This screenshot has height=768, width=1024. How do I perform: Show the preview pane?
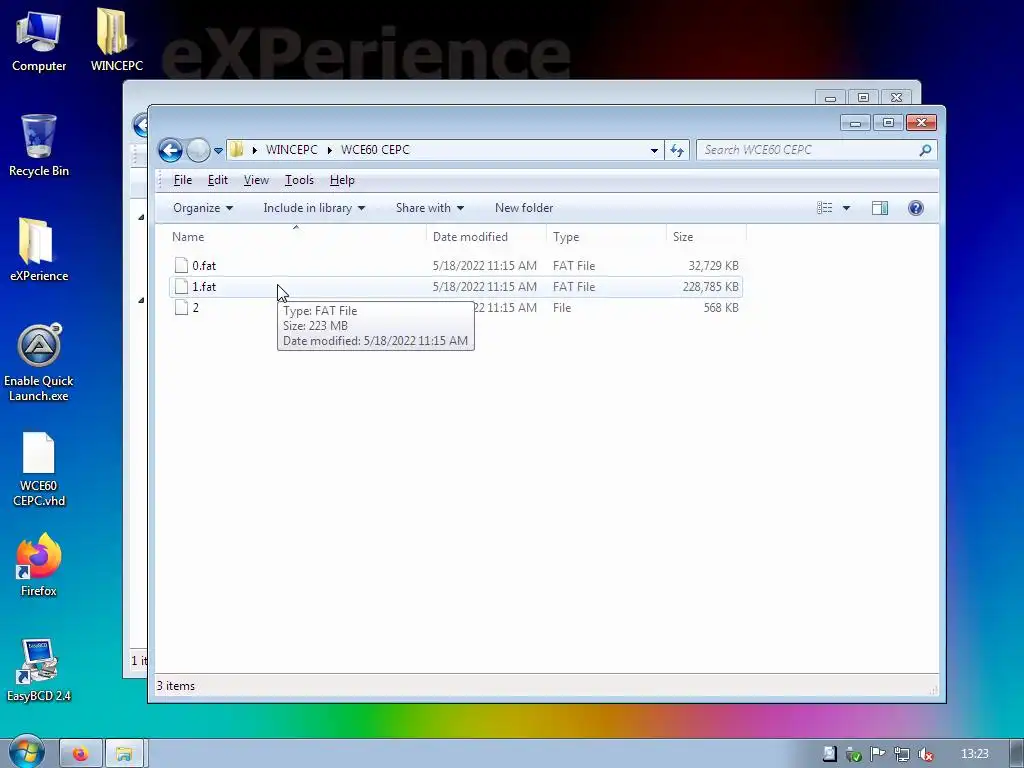click(x=880, y=208)
